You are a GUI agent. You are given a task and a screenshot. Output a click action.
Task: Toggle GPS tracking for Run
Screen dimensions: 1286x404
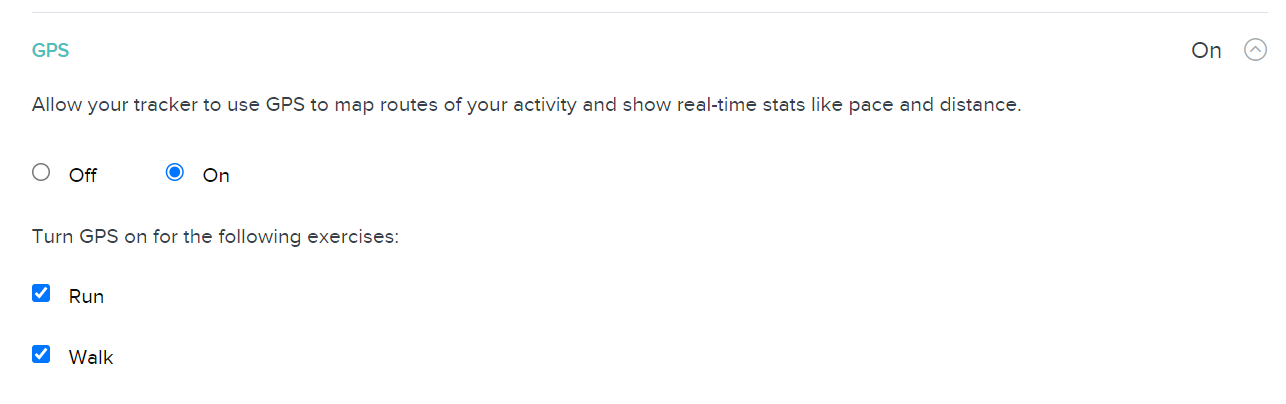point(41,293)
